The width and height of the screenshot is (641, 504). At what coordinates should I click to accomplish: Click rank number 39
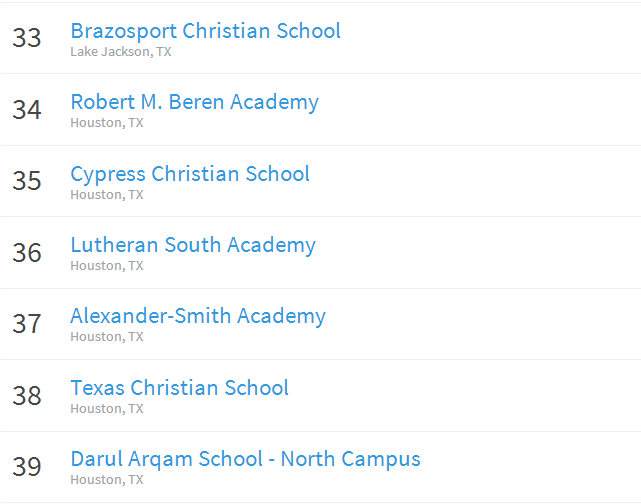(x=27, y=467)
